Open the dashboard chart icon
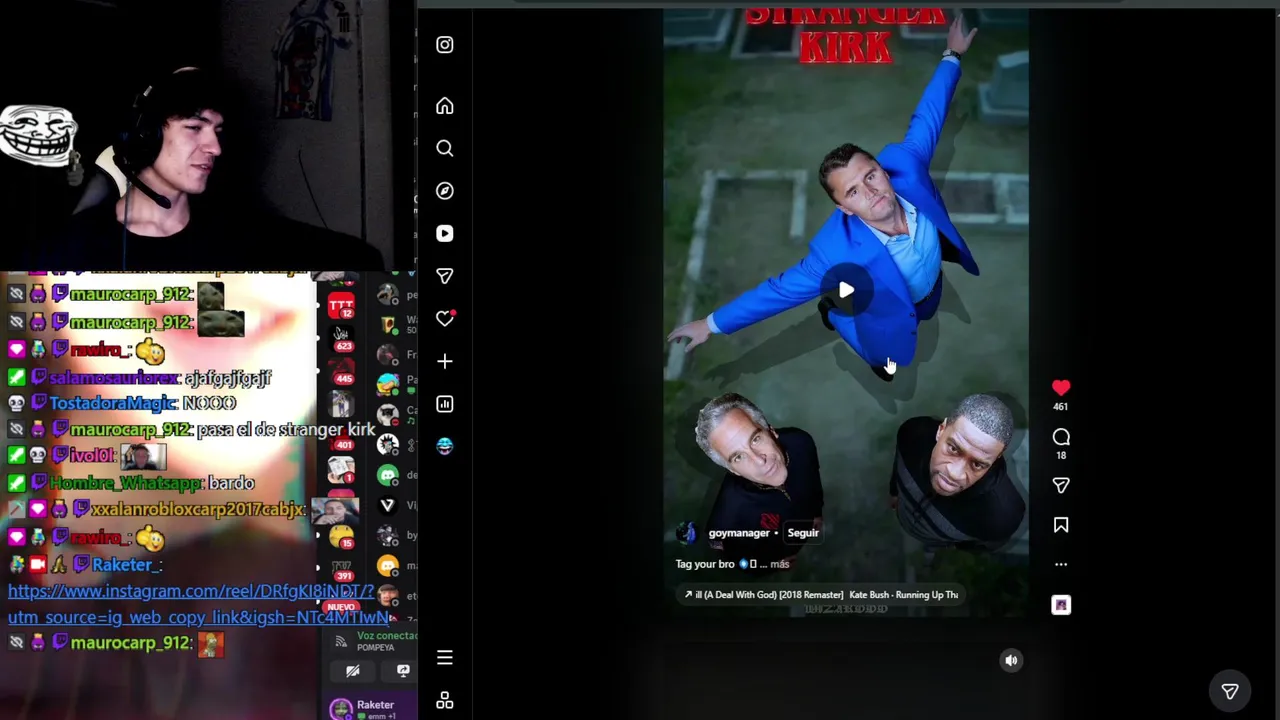Viewport: 1280px width, 720px height. click(x=445, y=404)
